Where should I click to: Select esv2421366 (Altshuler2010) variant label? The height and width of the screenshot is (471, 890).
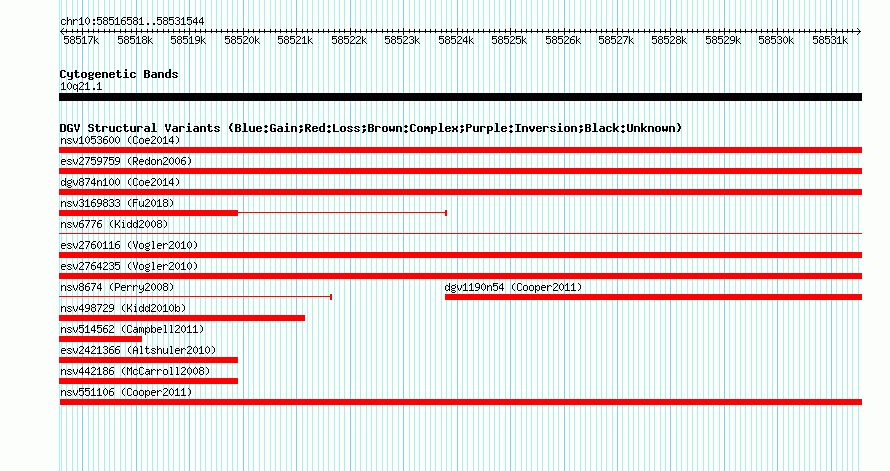(138, 350)
